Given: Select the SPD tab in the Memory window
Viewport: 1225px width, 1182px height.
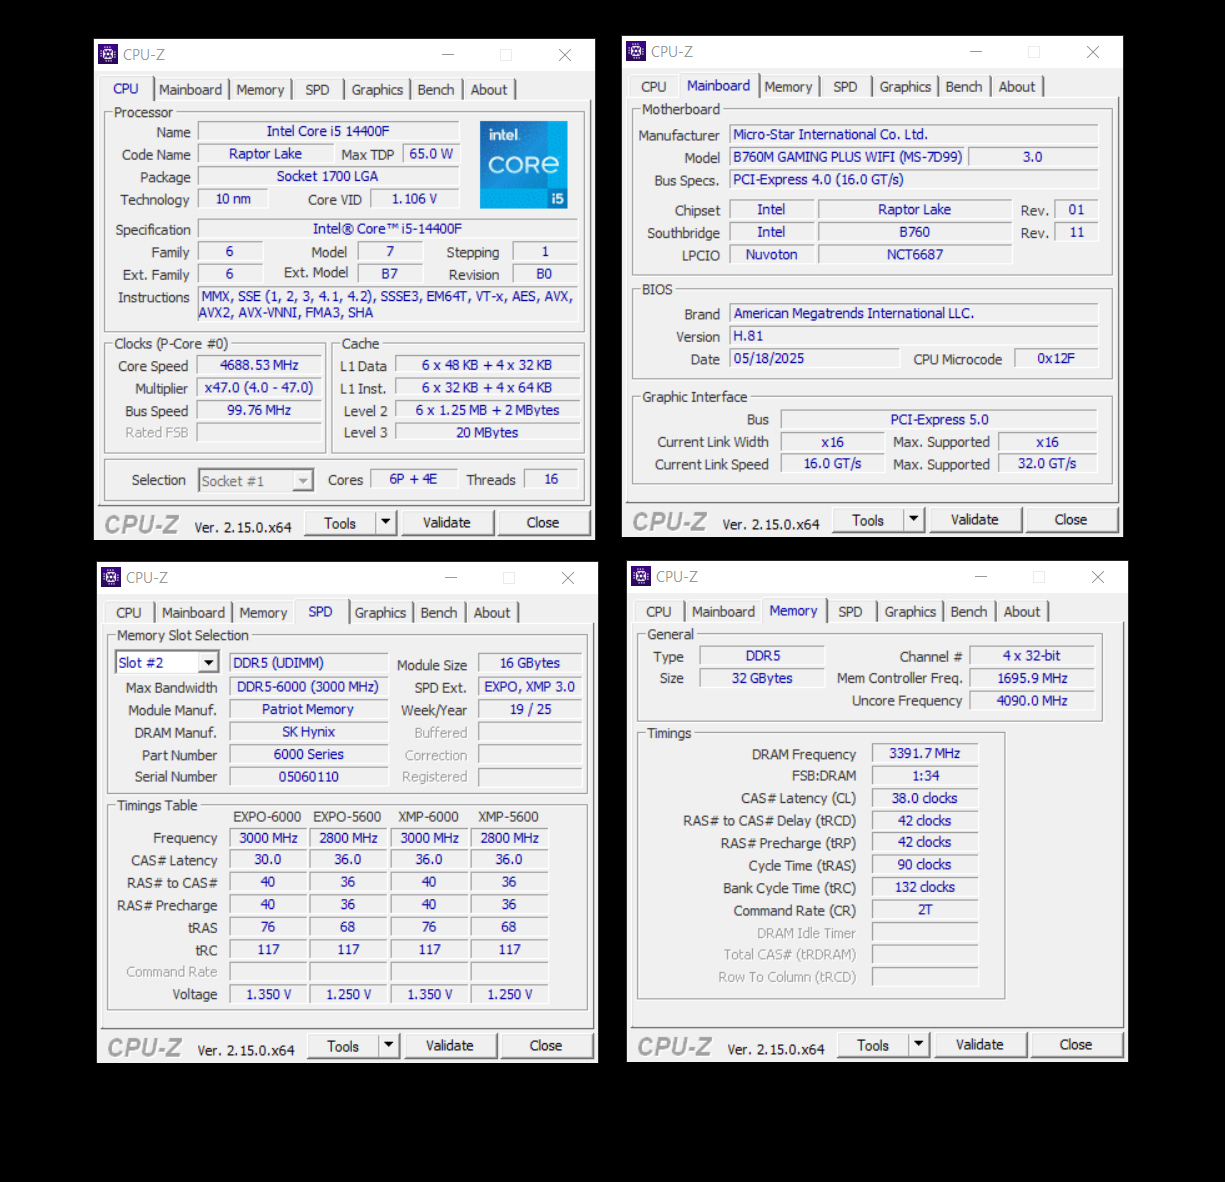Looking at the screenshot, I should 850,612.
